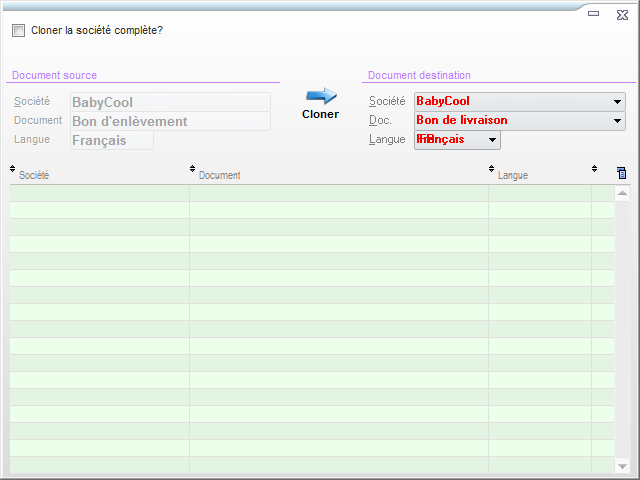Click the Société column header
Viewport: 640px width, 480px height.
[x=100, y=175]
